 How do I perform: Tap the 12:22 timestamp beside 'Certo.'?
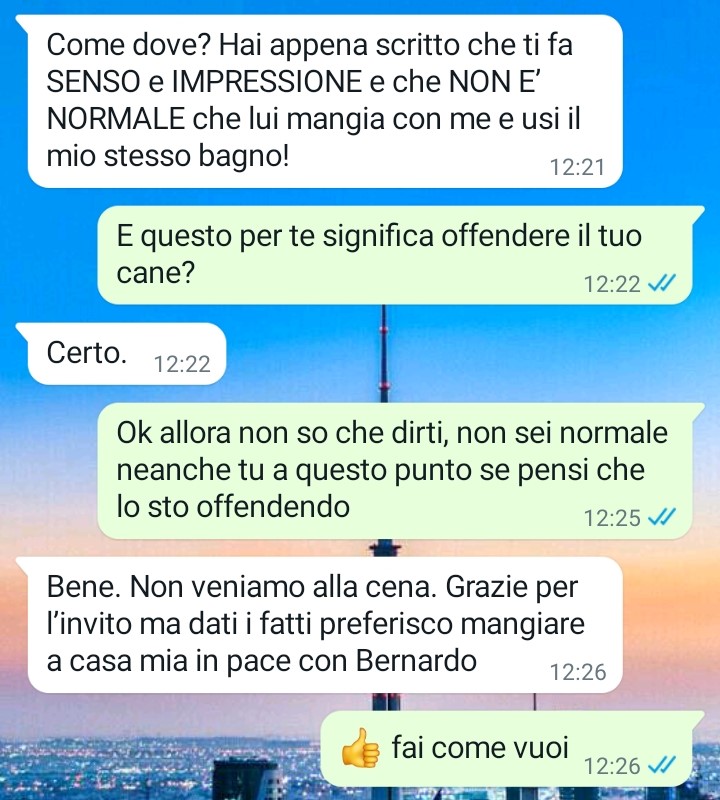tap(182, 364)
